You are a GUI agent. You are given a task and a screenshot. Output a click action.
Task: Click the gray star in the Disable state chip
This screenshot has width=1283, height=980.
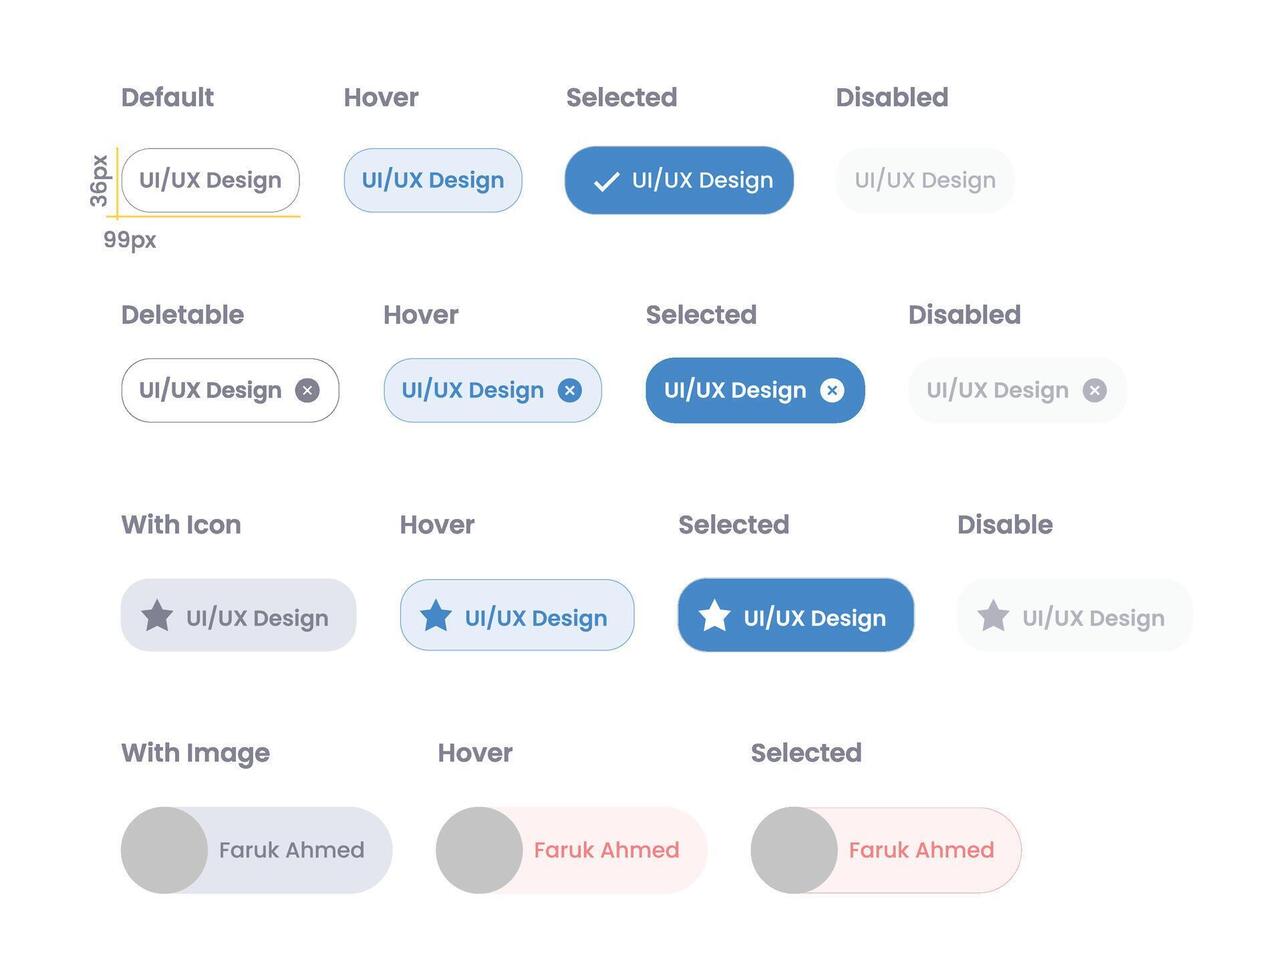point(994,617)
